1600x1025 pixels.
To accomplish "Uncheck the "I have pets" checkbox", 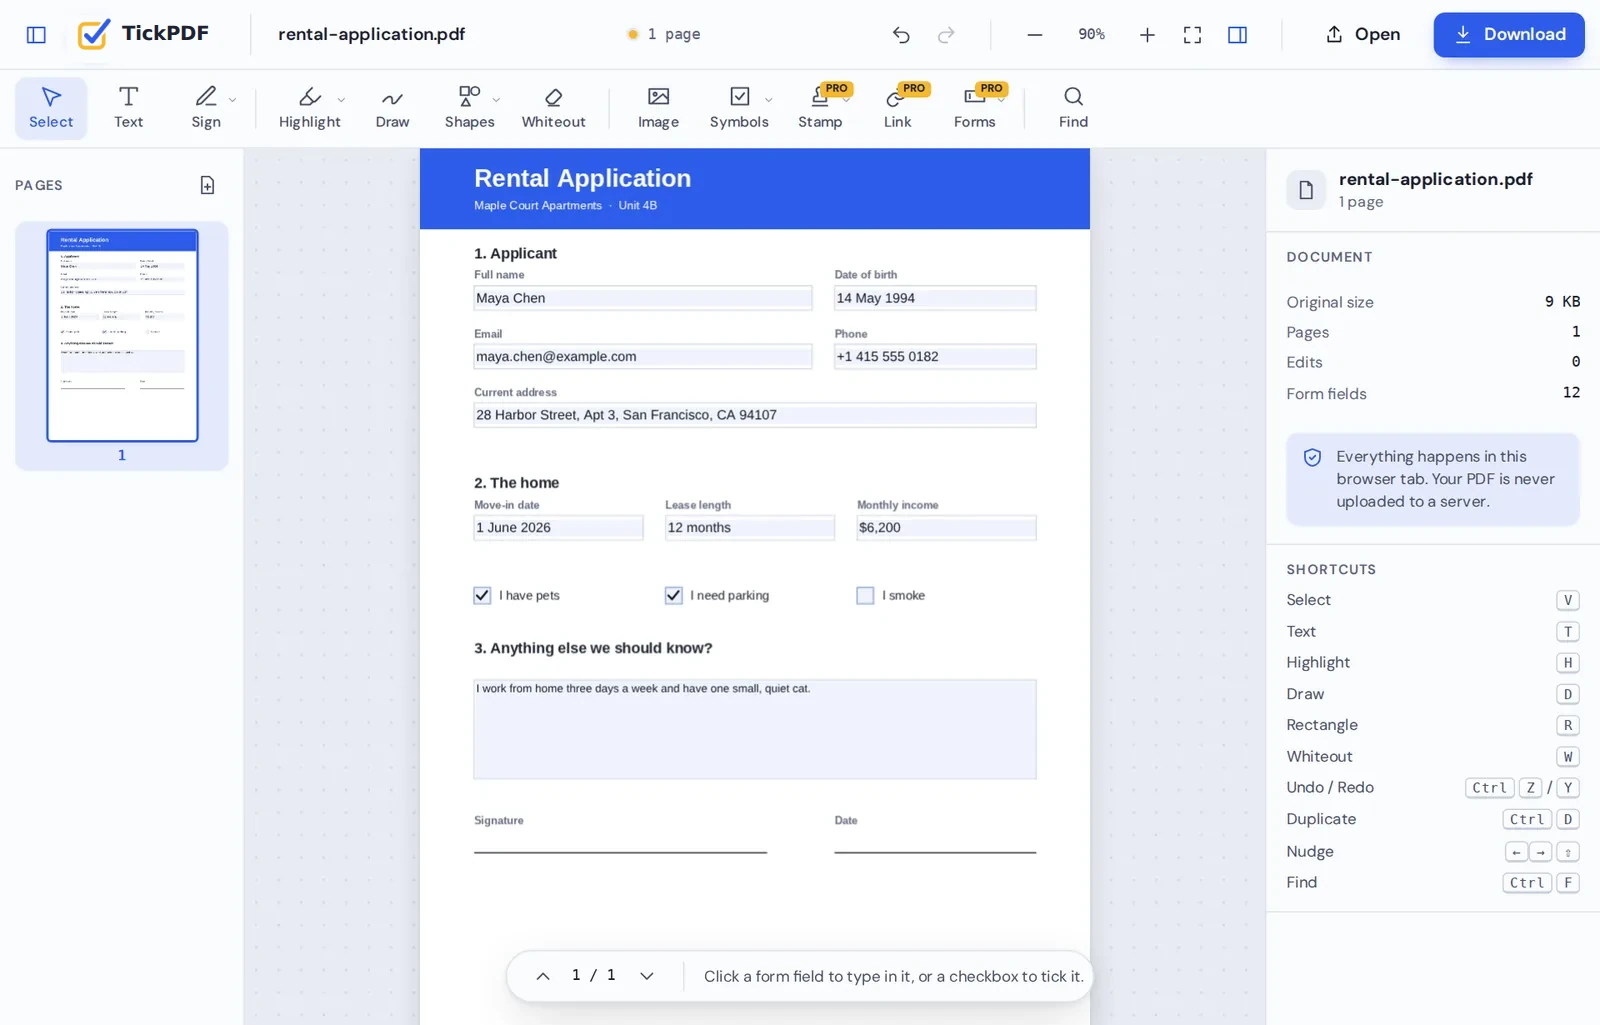I will pos(482,595).
